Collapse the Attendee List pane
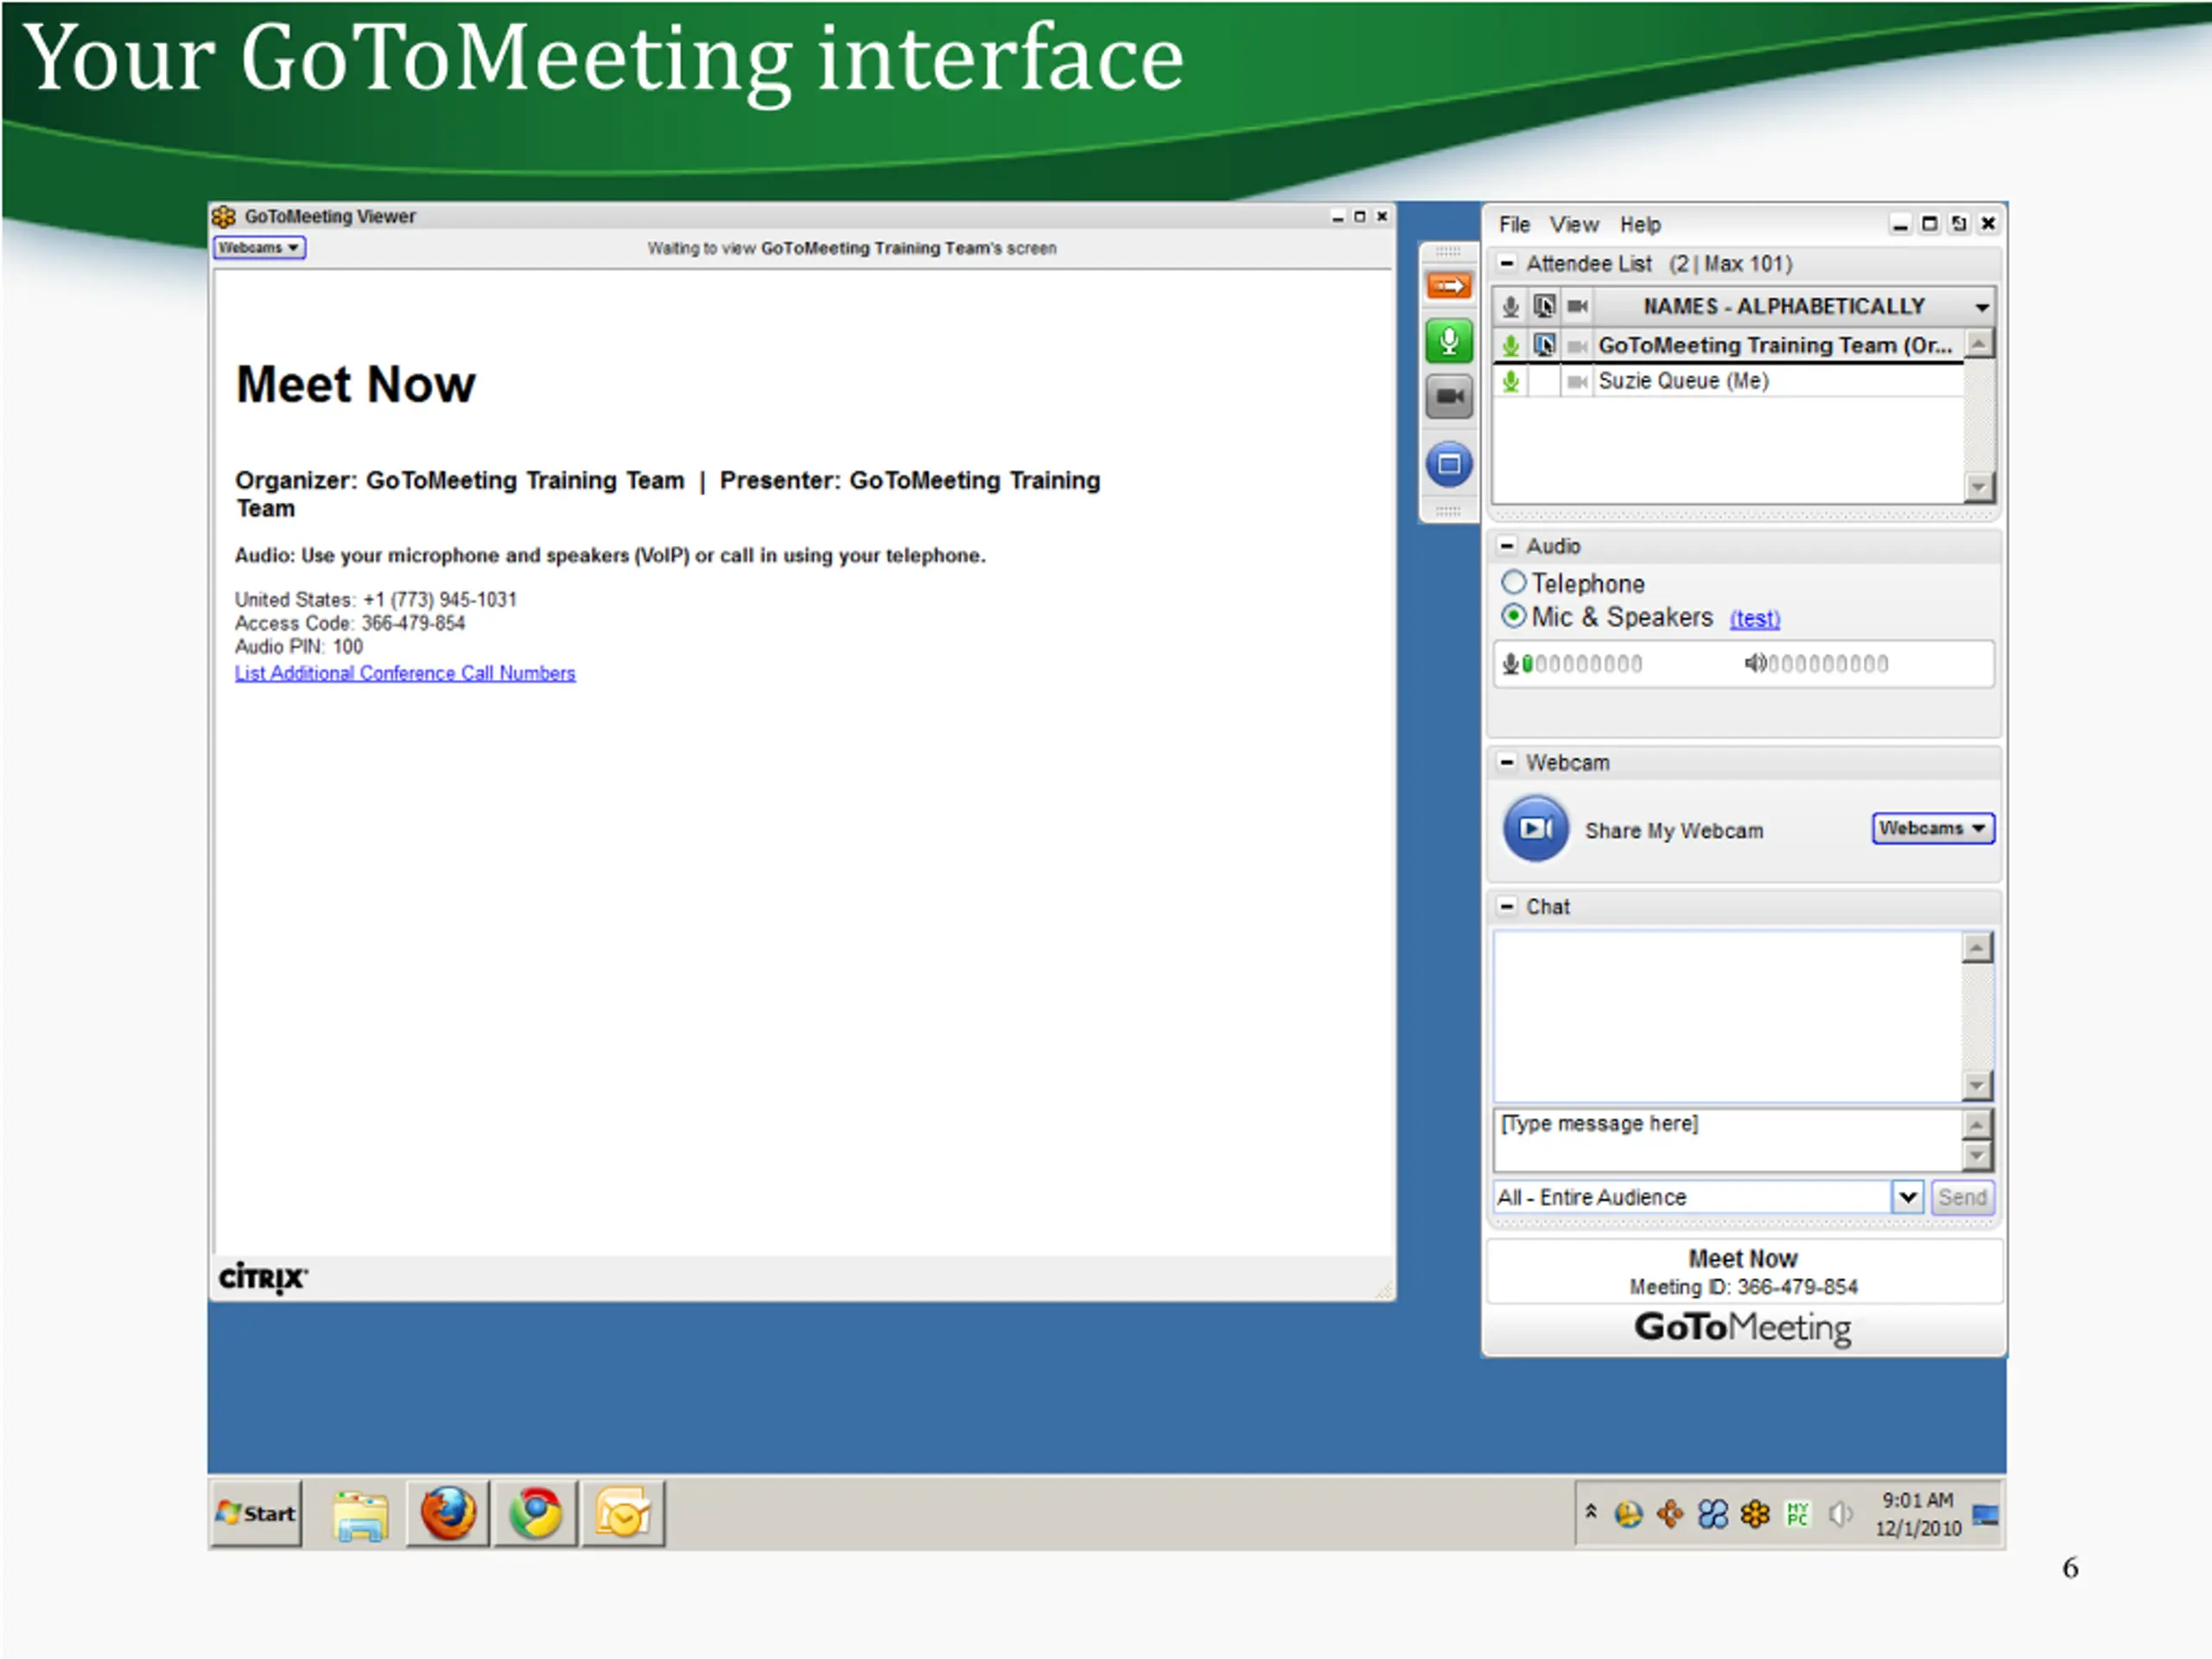 coord(1507,263)
